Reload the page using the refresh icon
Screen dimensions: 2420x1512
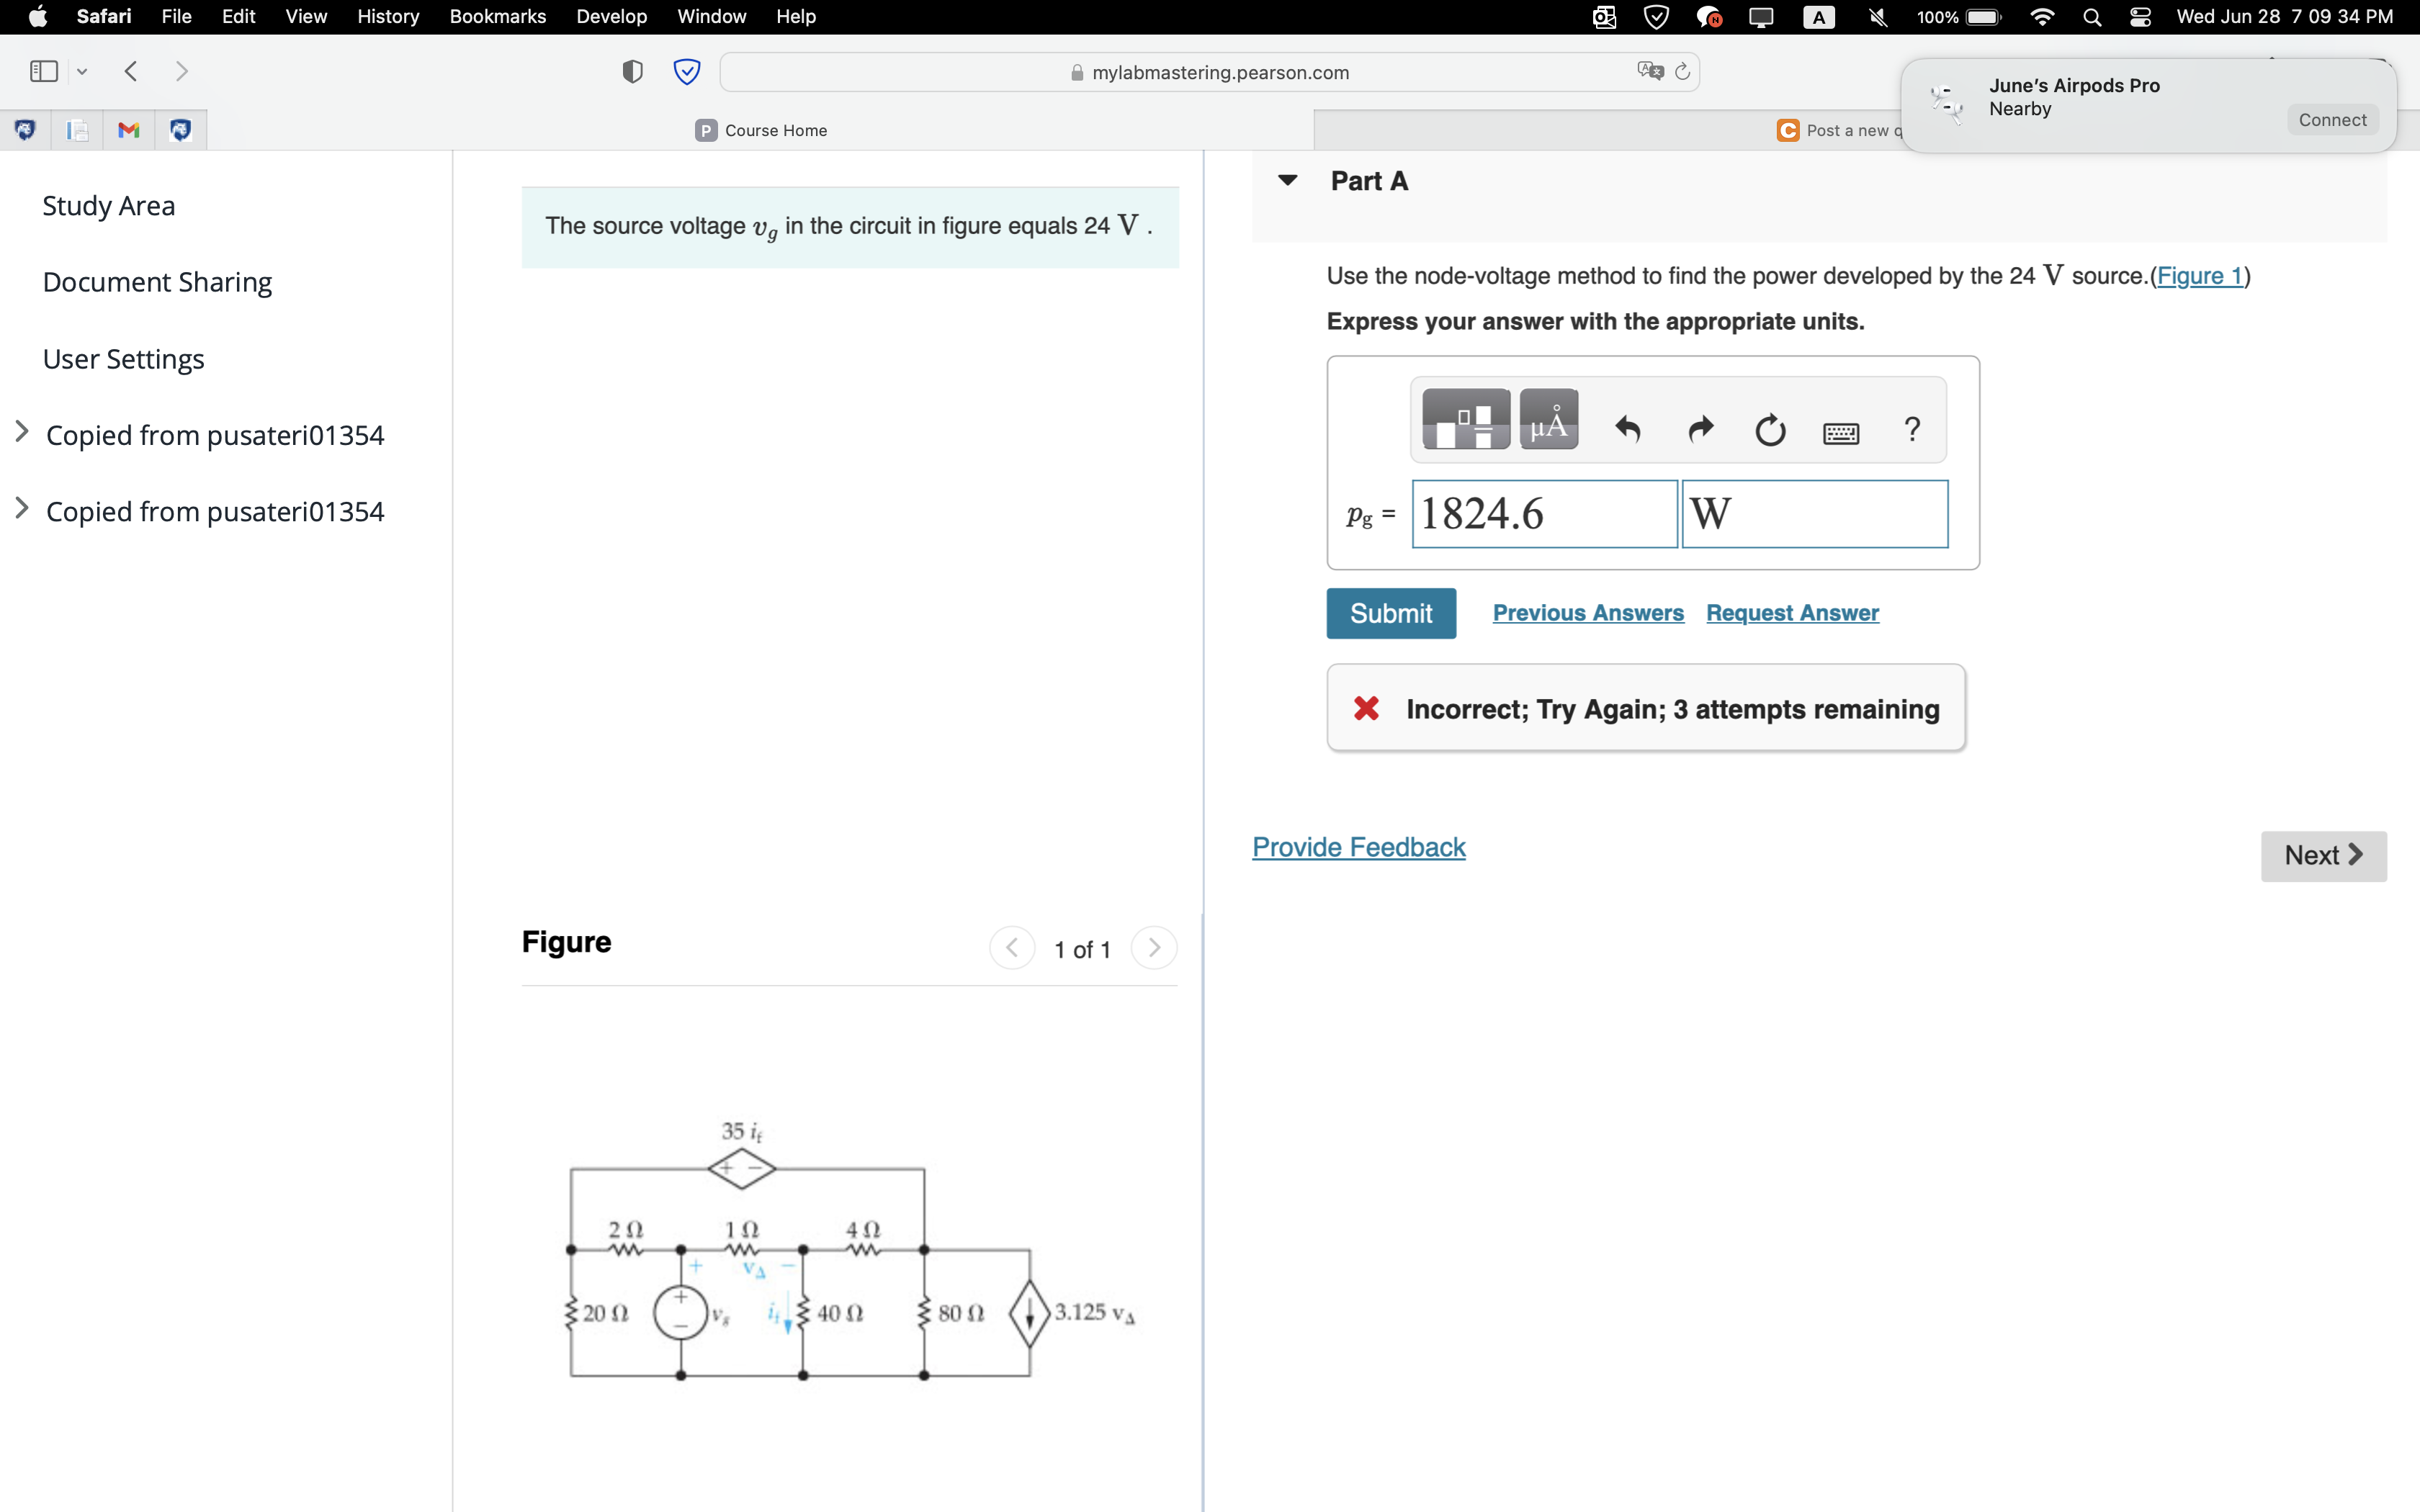click(x=1682, y=71)
